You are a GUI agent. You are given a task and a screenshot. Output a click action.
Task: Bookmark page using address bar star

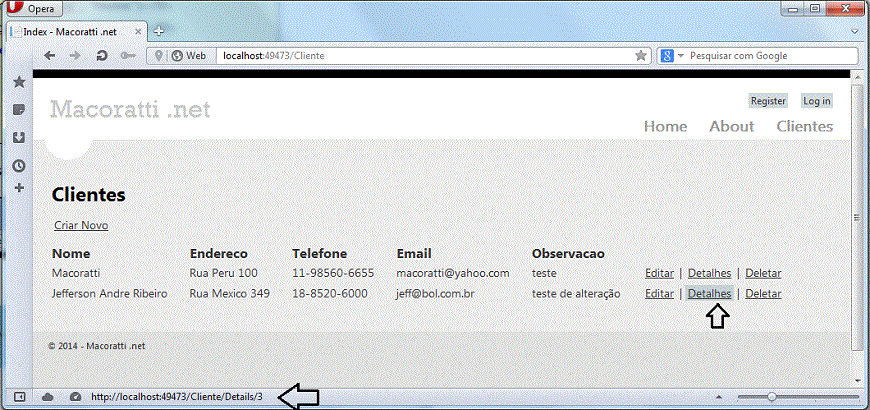[x=641, y=56]
